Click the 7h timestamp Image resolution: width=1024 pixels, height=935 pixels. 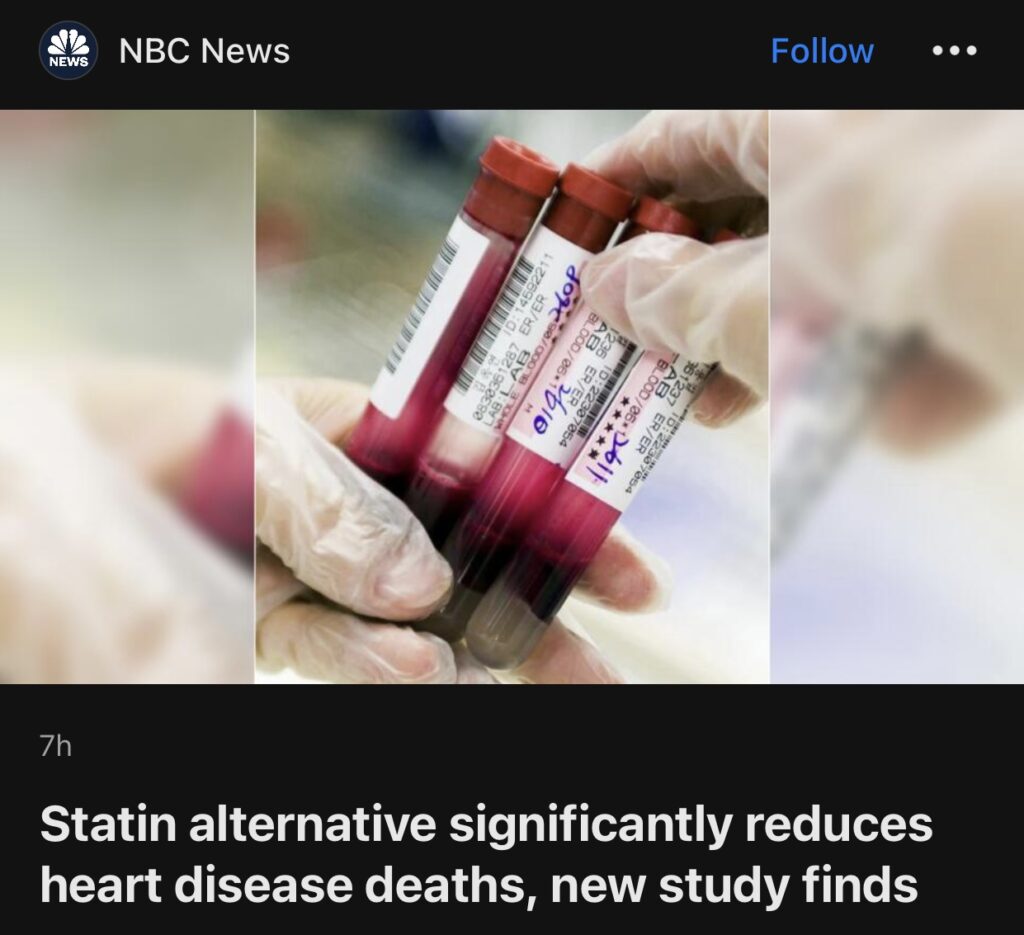56,746
